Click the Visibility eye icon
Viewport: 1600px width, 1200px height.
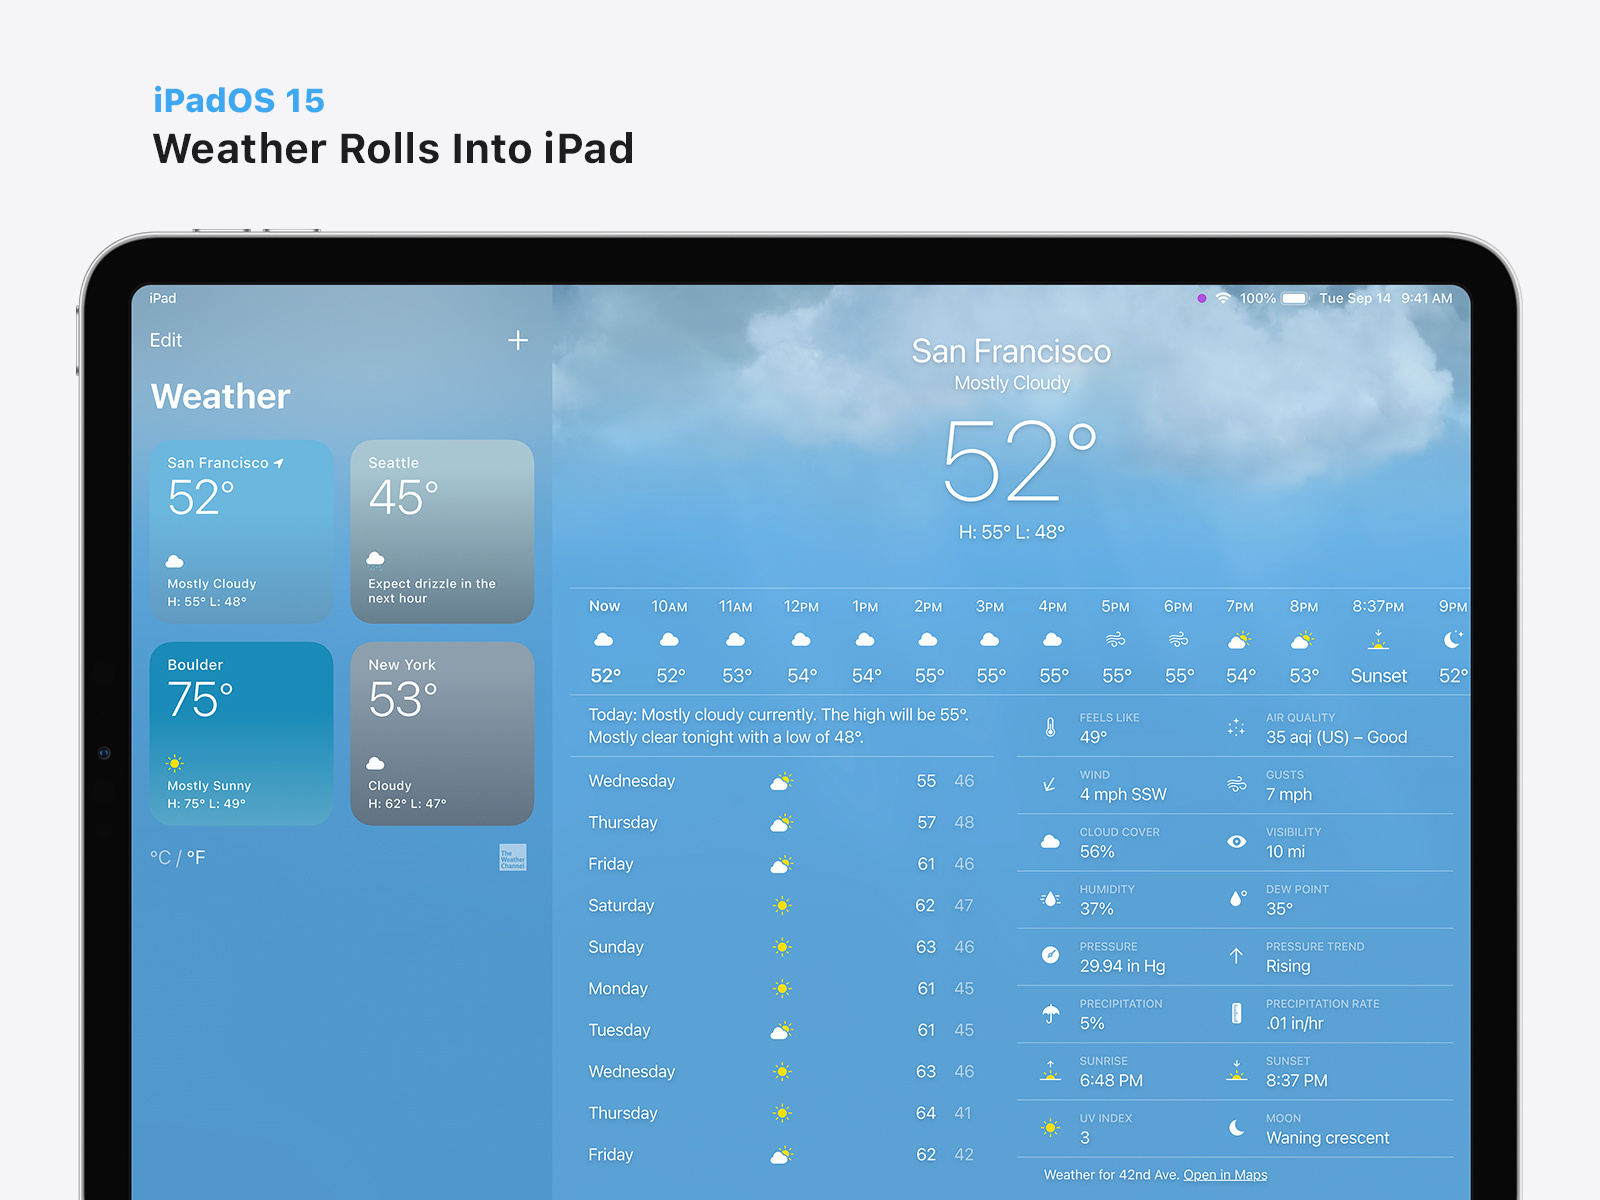[1236, 841]
